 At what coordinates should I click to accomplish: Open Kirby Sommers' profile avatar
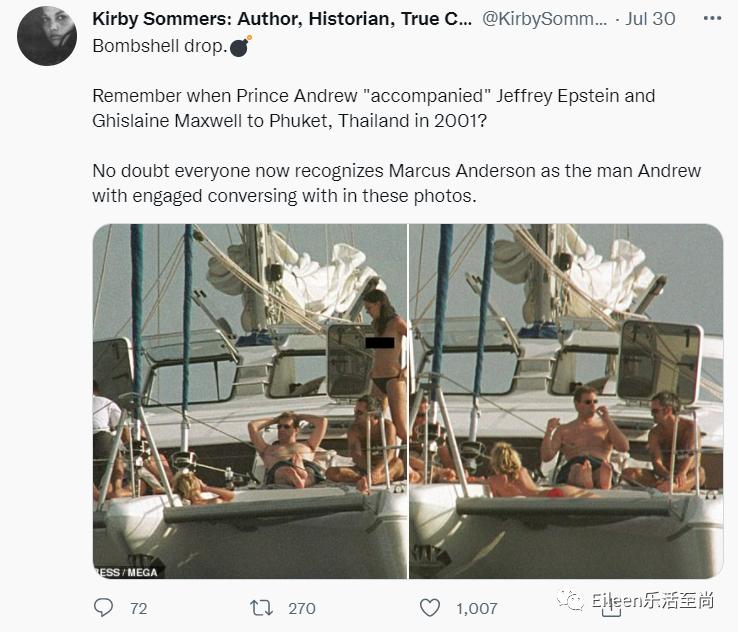[x=47, y=36]
